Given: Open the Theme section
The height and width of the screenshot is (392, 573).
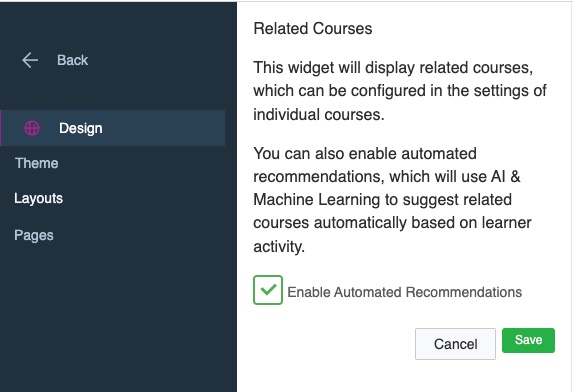Looking at the screenshot, I should point(37,163).
